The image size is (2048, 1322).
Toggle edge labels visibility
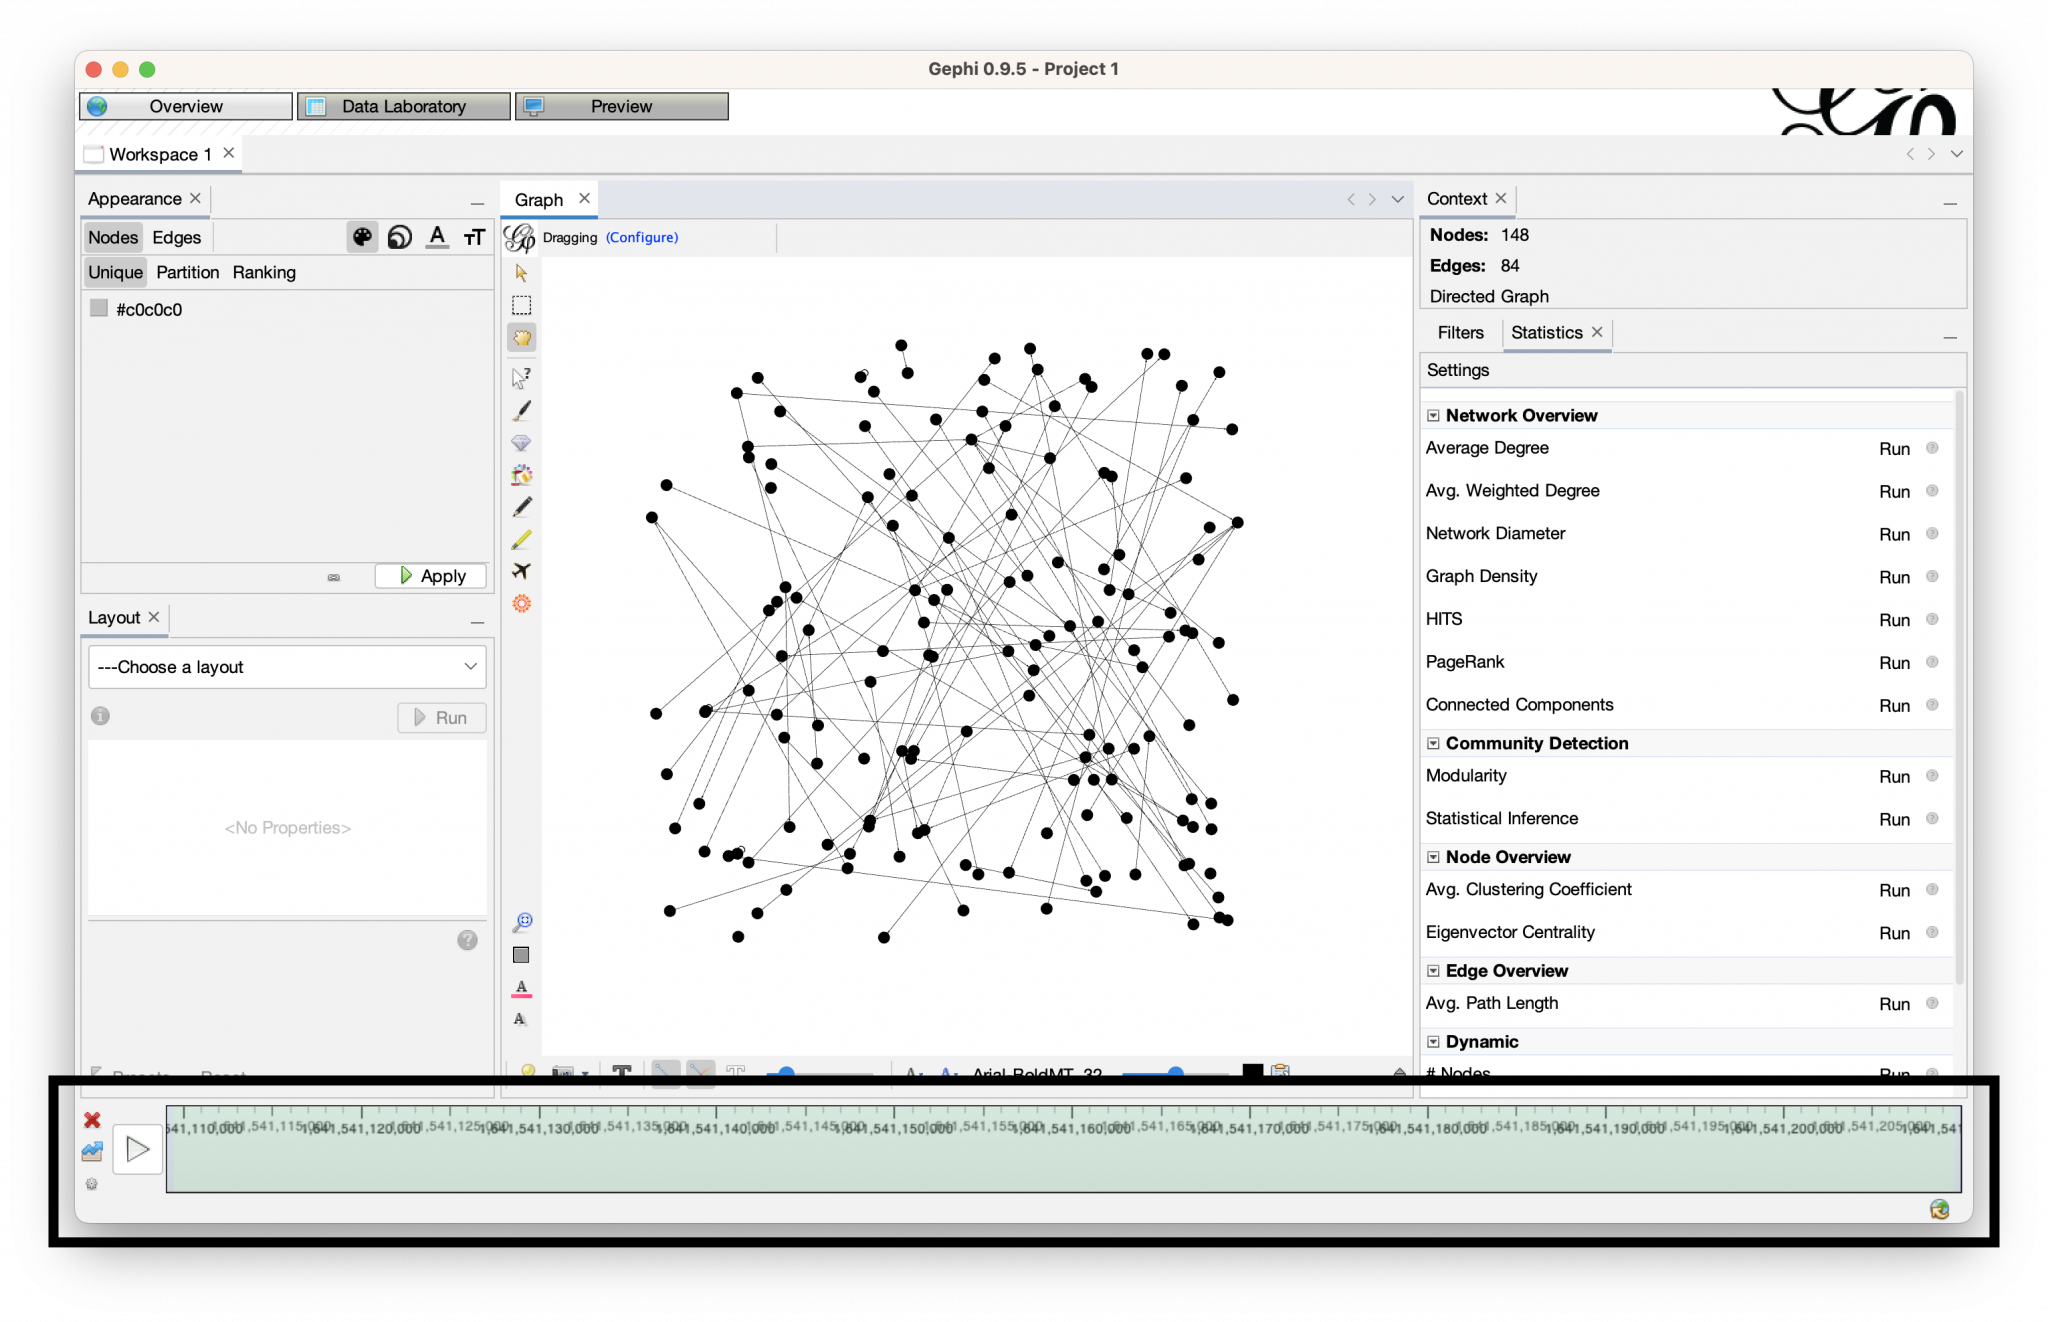[521, 1018]
